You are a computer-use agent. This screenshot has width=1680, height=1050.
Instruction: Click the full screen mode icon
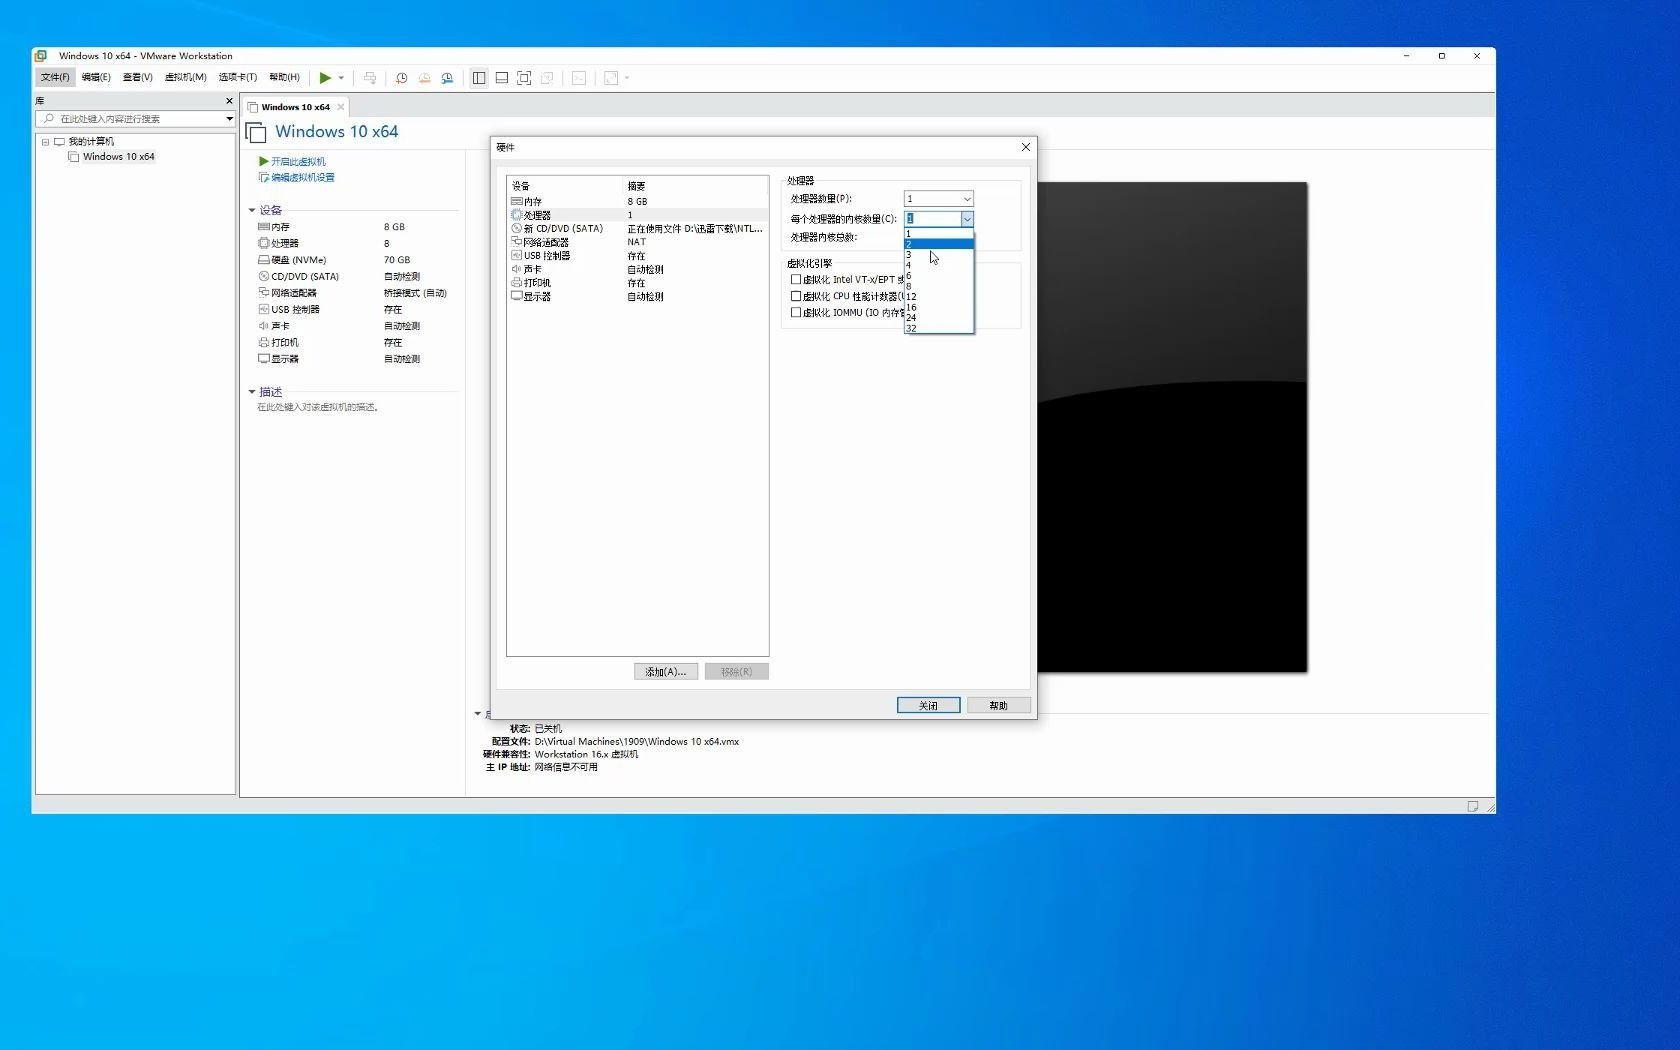(524, 78)
